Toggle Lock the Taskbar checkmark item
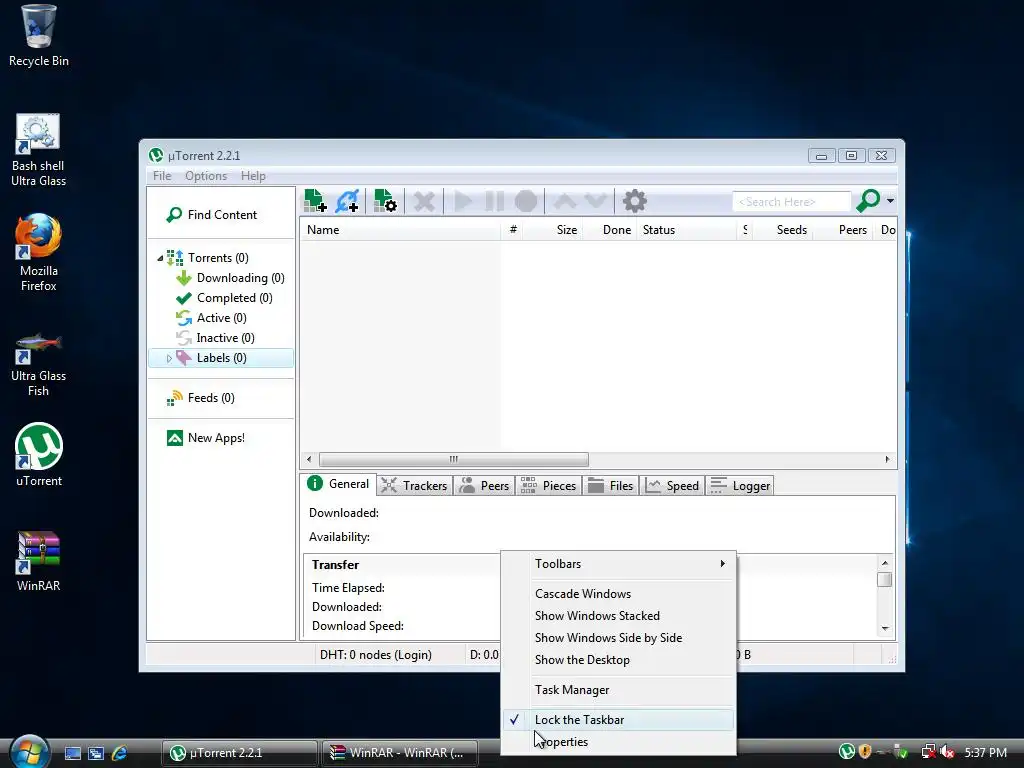This screenshot has height=768, width=1024. point(619,720)
